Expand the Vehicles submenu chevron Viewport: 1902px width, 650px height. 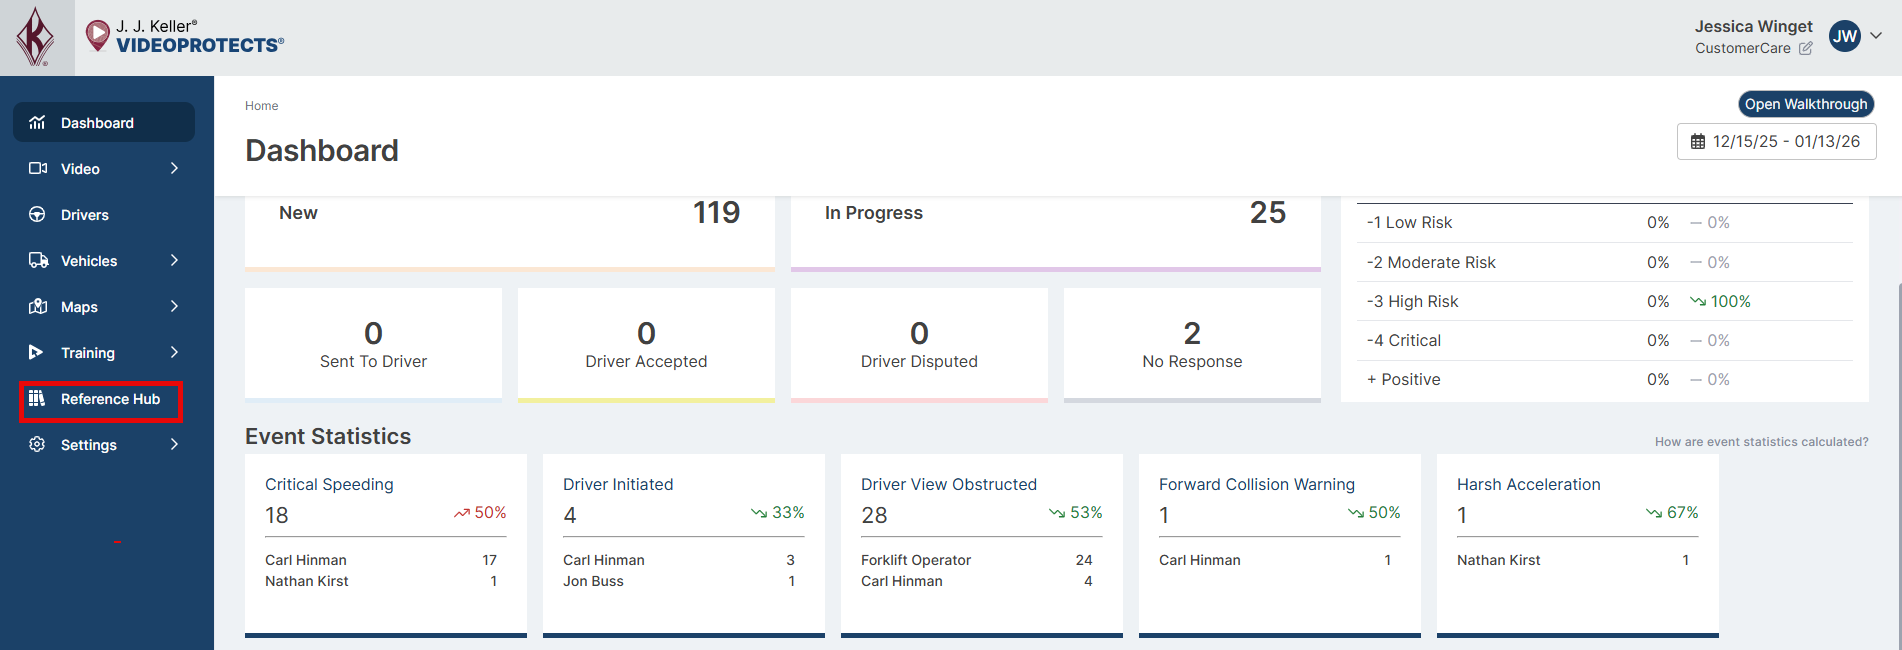tap(174, 261)
